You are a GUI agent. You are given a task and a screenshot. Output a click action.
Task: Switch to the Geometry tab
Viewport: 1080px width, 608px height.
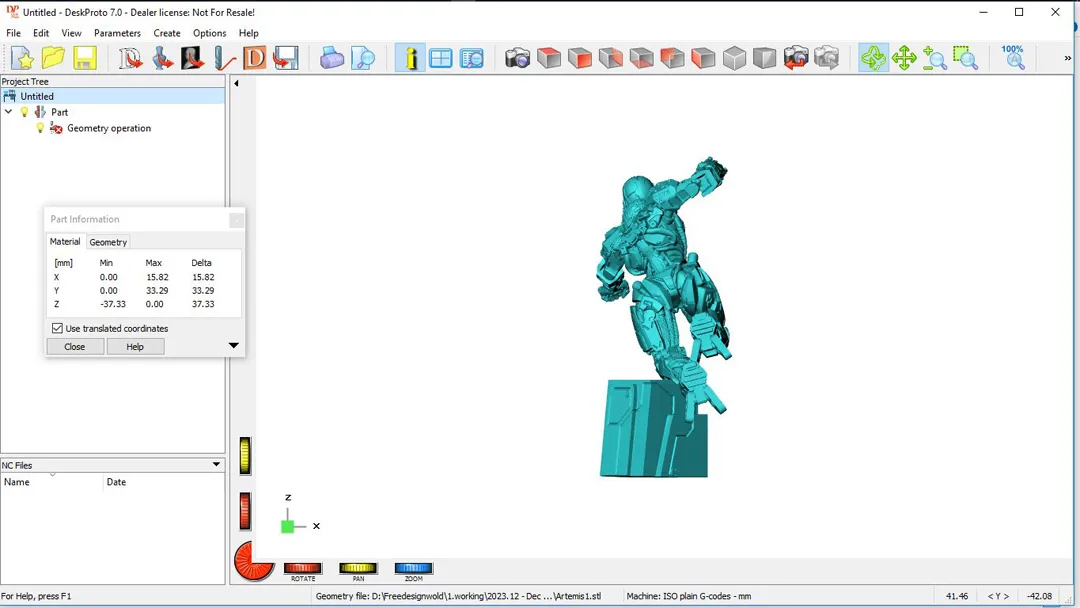(108, 242)
